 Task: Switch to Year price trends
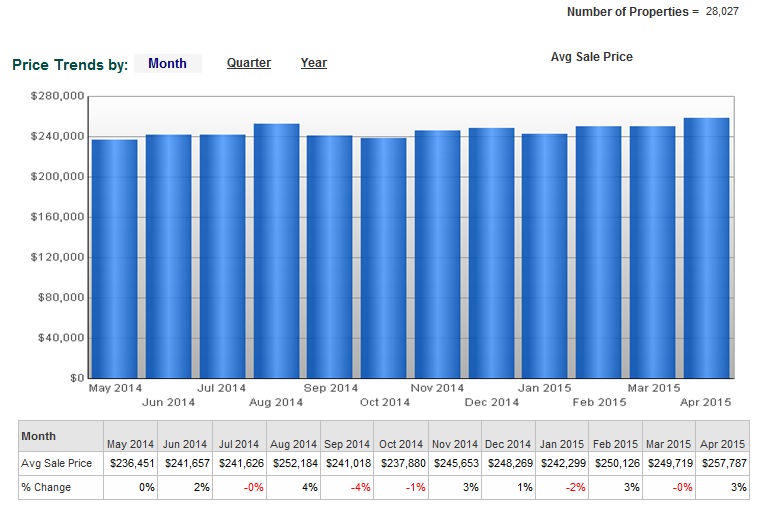313,63
